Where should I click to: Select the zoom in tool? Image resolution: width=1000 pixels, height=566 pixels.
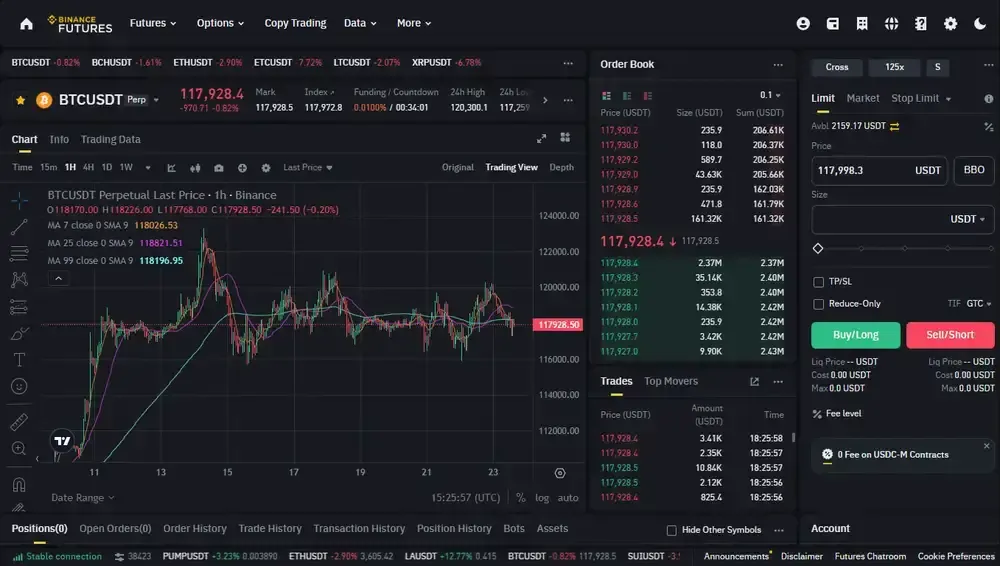click(x=19, y=449)
